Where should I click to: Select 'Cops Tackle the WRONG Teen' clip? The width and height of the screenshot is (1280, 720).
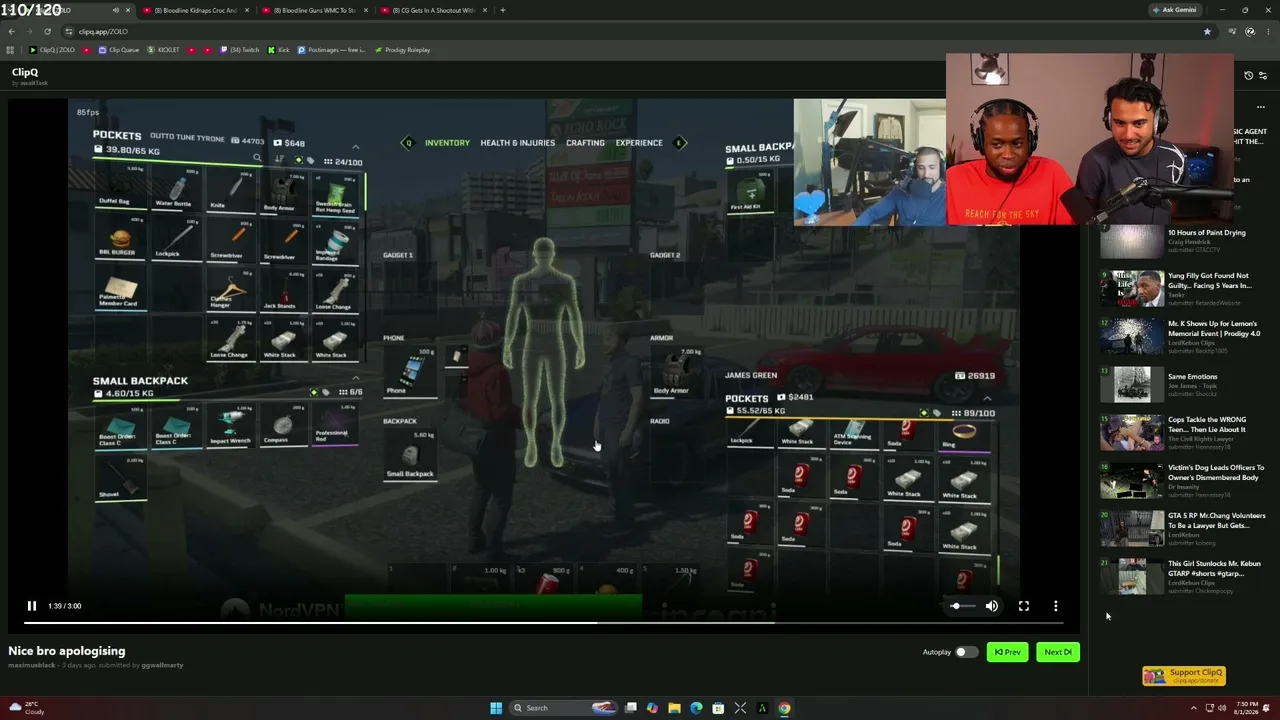click(1182, 432)
